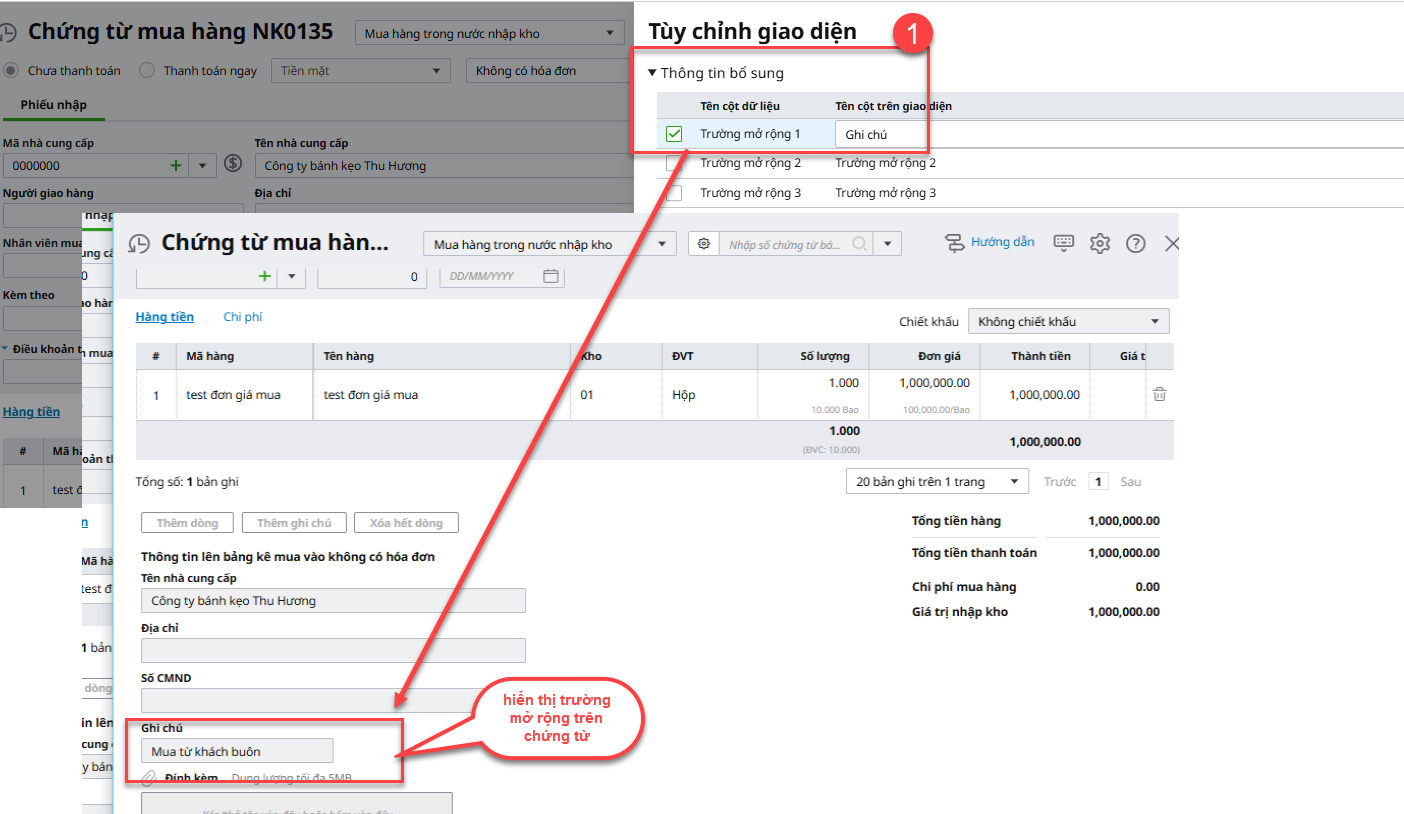Select the Thanh toán ngay radio button
Image resolution: width=1404 pixels, height=814 pixels.
147,71
